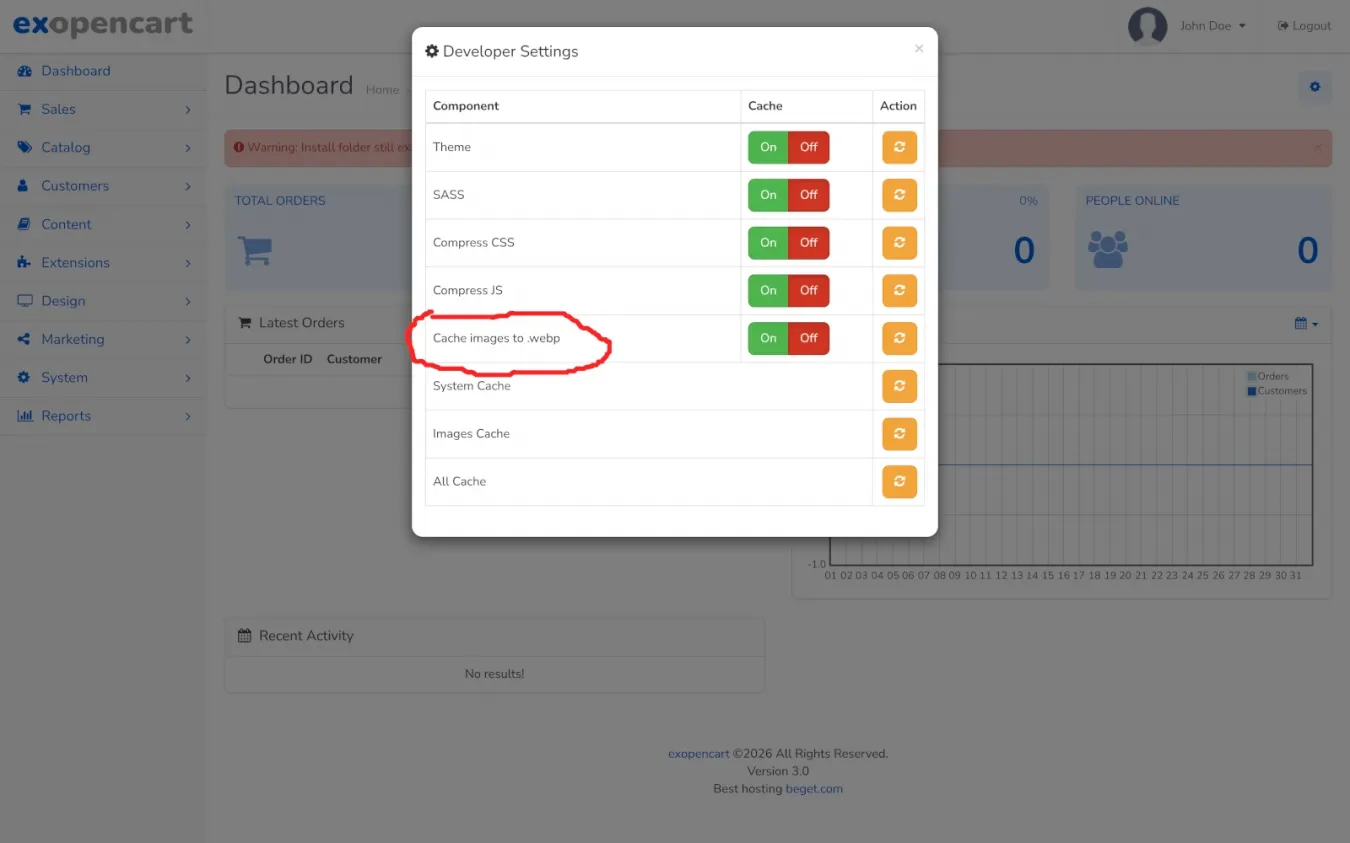Open the John Doe user dropdown
Viewport: 1350px width, 843px height.
coord(1212,26)
